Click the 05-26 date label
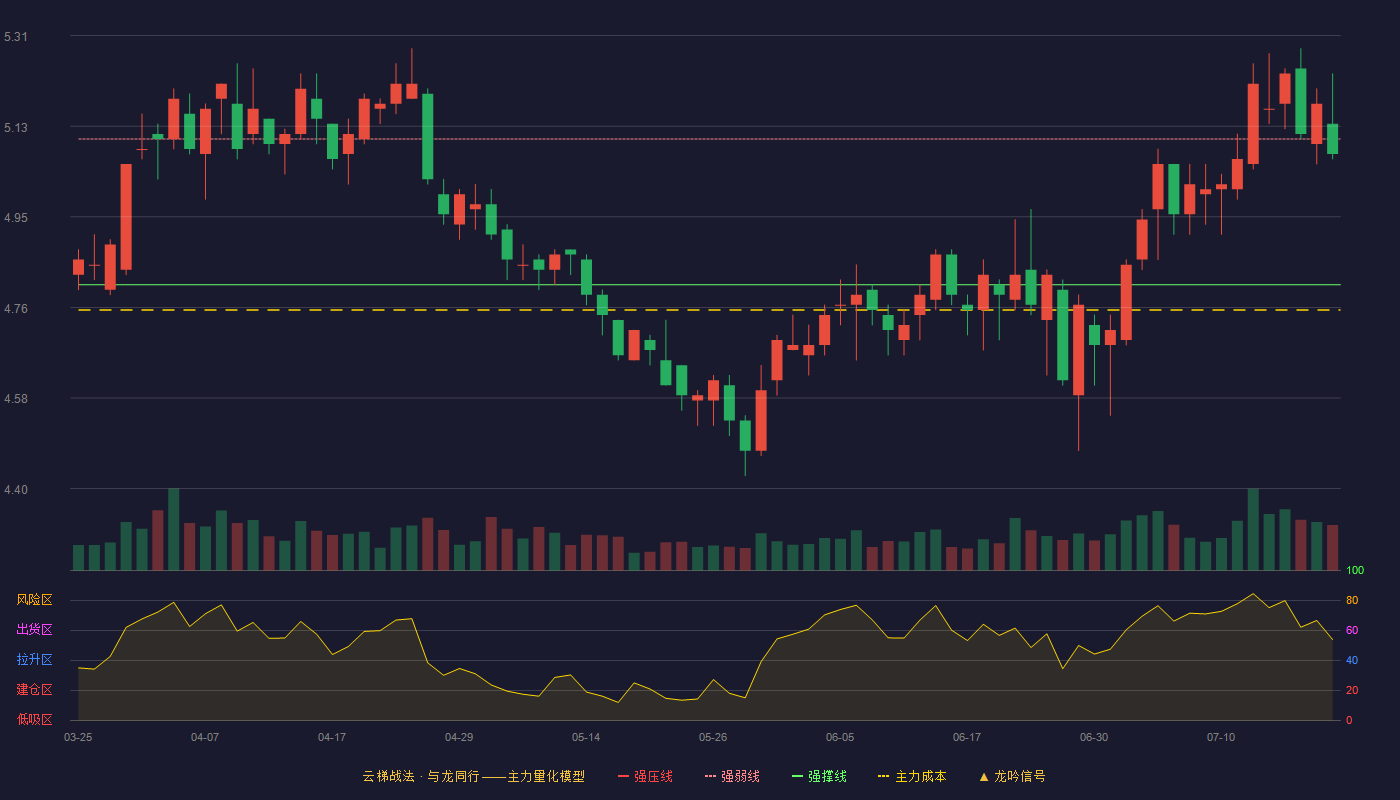 pos(713,737)
